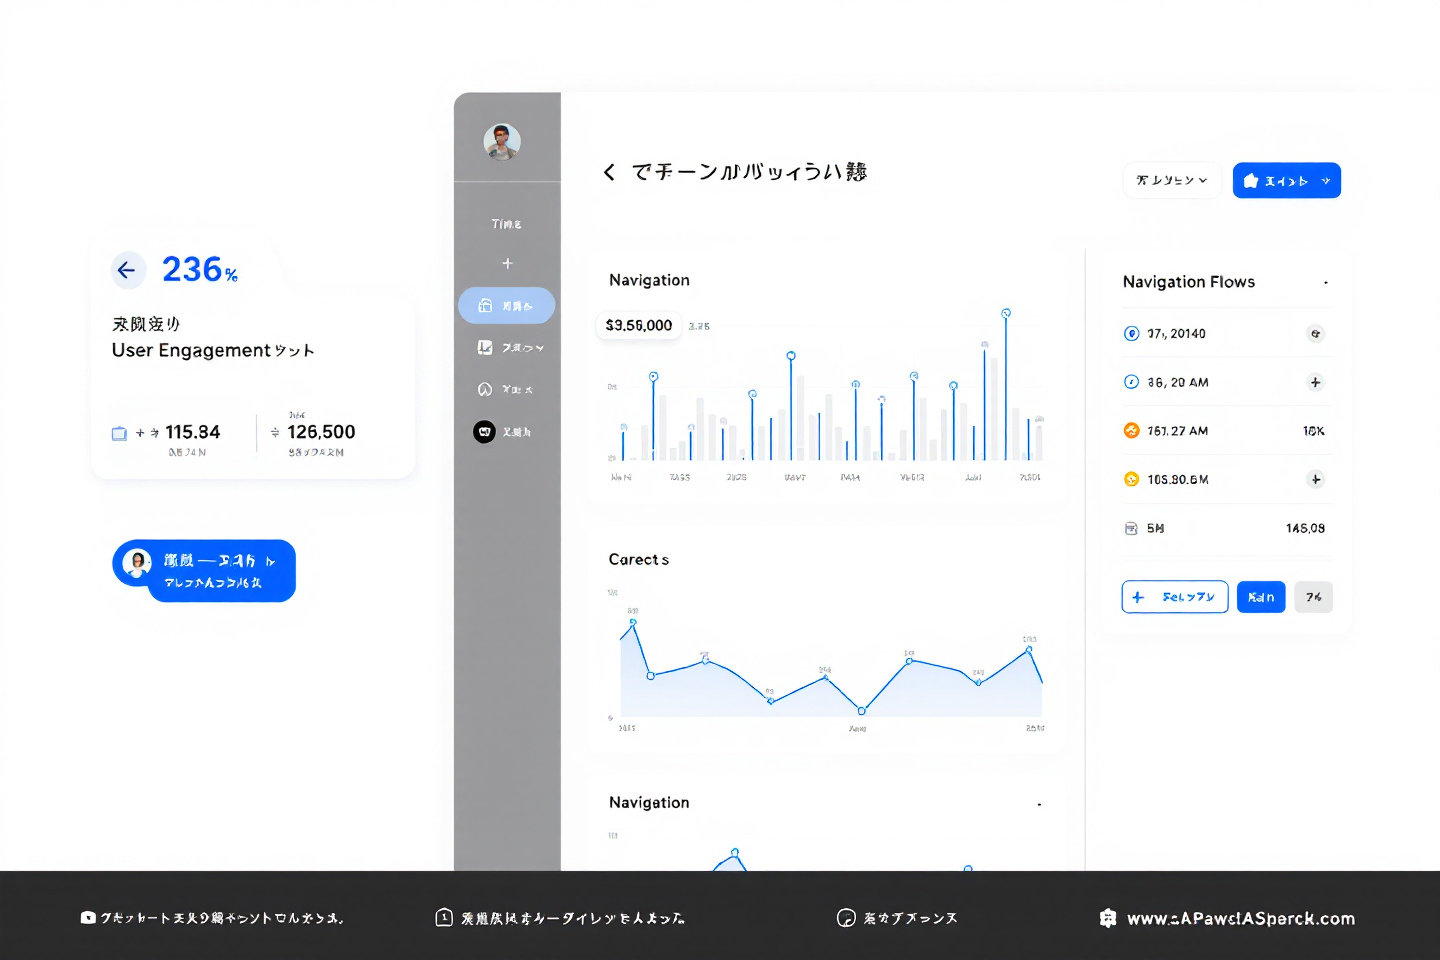Go back using the header chevron arrow
The image size is (1440, 960).
(x=609, y=172)
